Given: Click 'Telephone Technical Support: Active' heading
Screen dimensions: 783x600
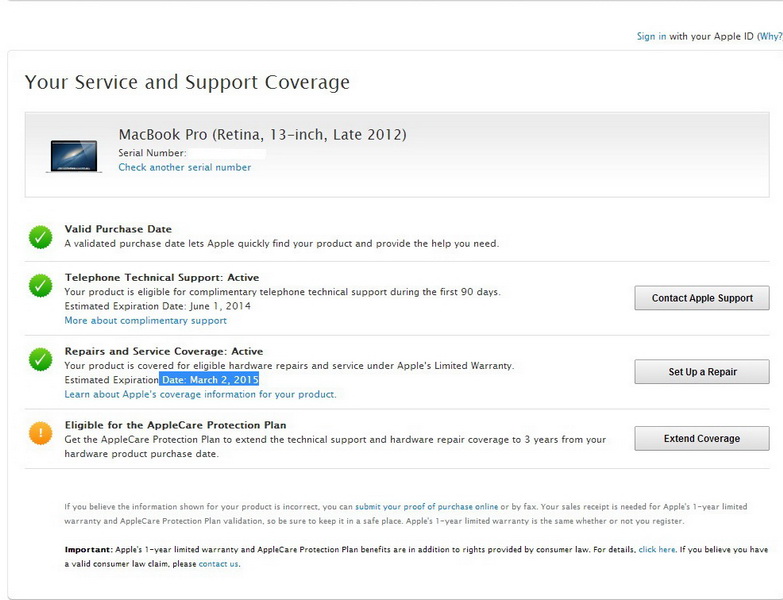Looking at the screenshot, I should 162,278.
